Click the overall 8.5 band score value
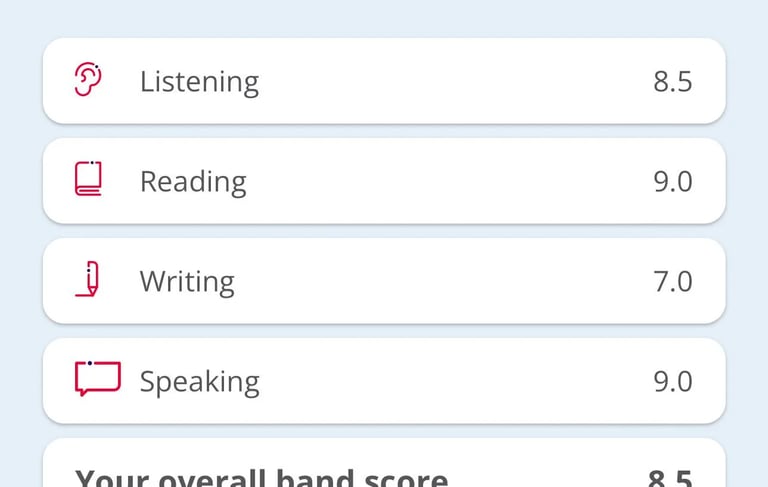 pyautogui.click(x=670, y=478)
